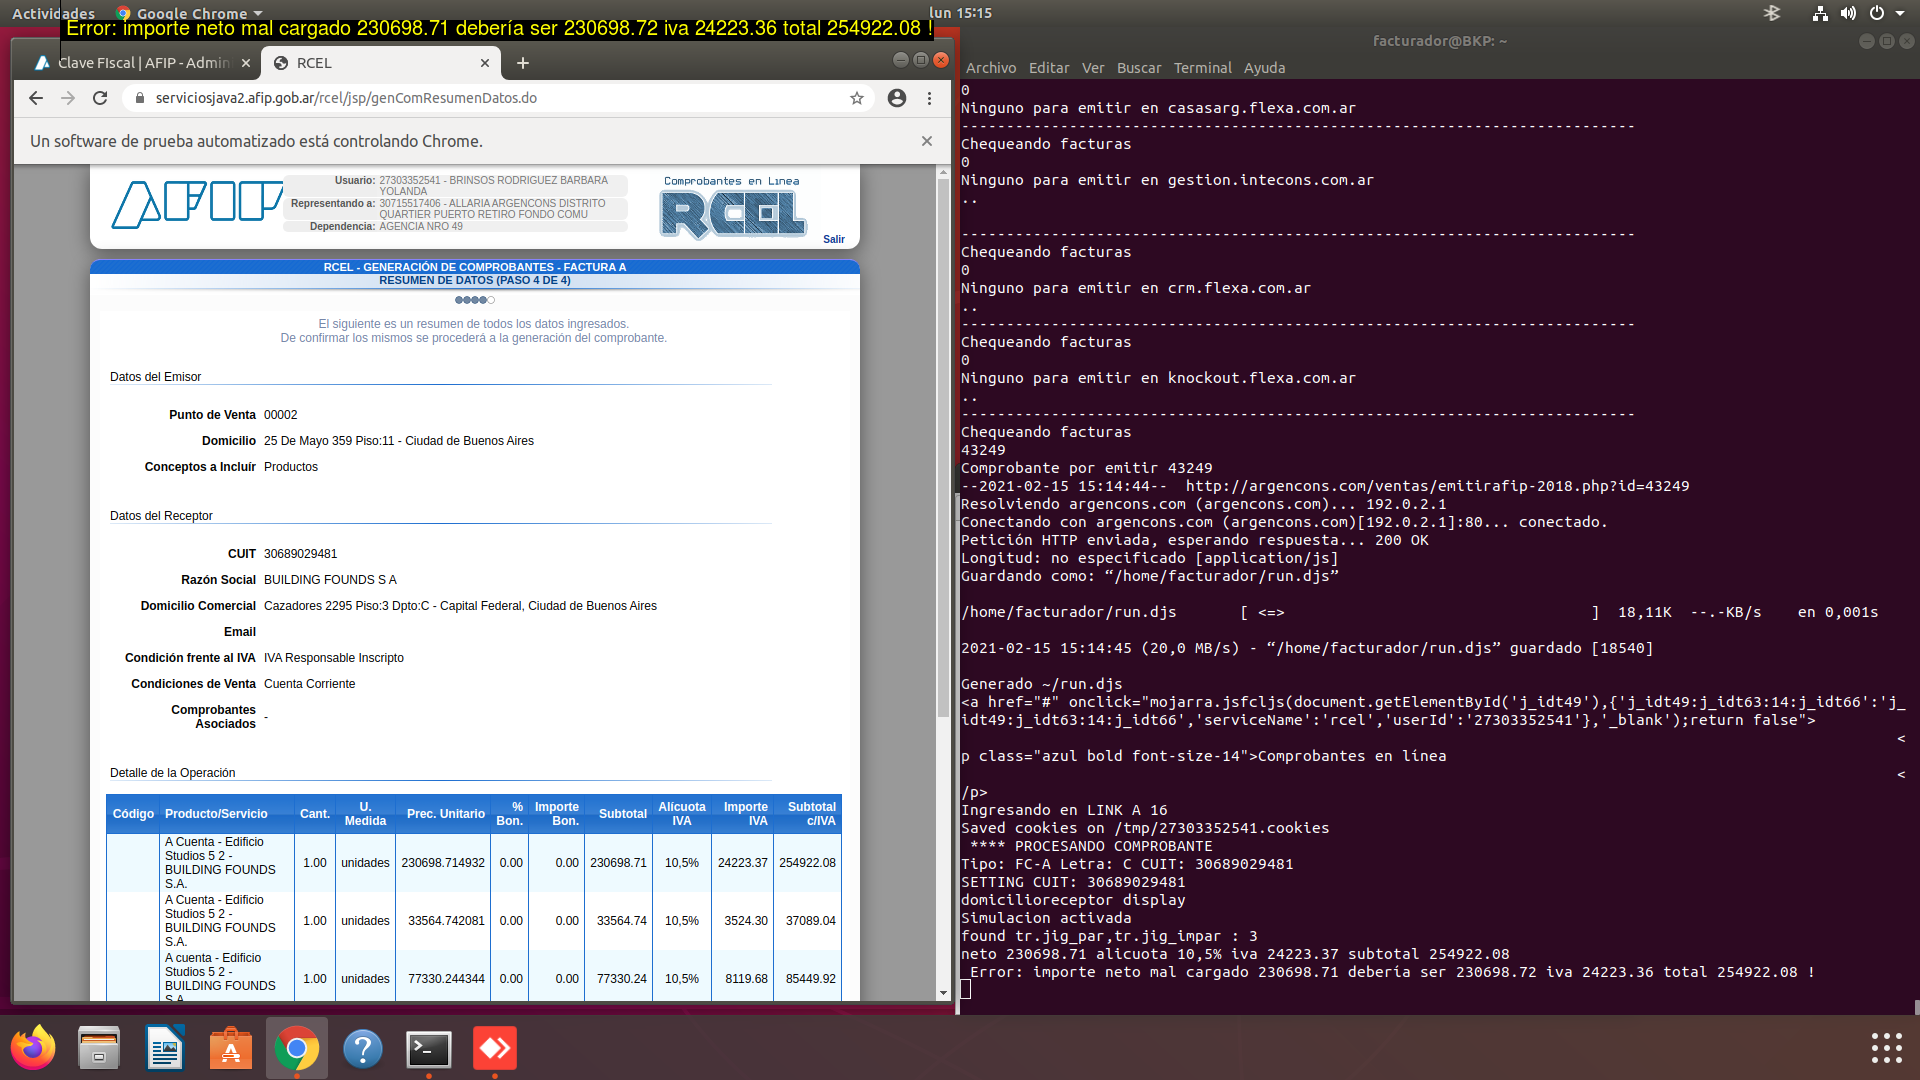The image size is (1920, 1080).
Task: Reload the RCEL page
Action: click(x=100, y=98)
